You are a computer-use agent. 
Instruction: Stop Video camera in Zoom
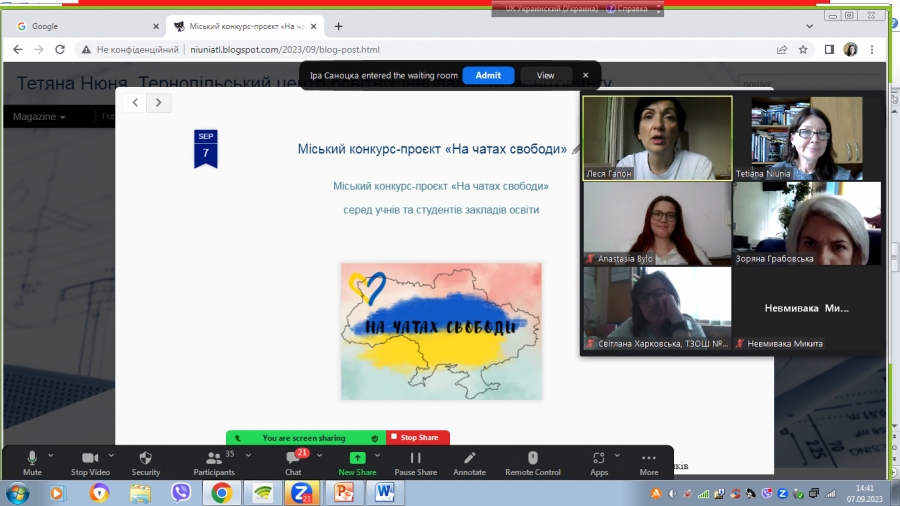(90, 459)
